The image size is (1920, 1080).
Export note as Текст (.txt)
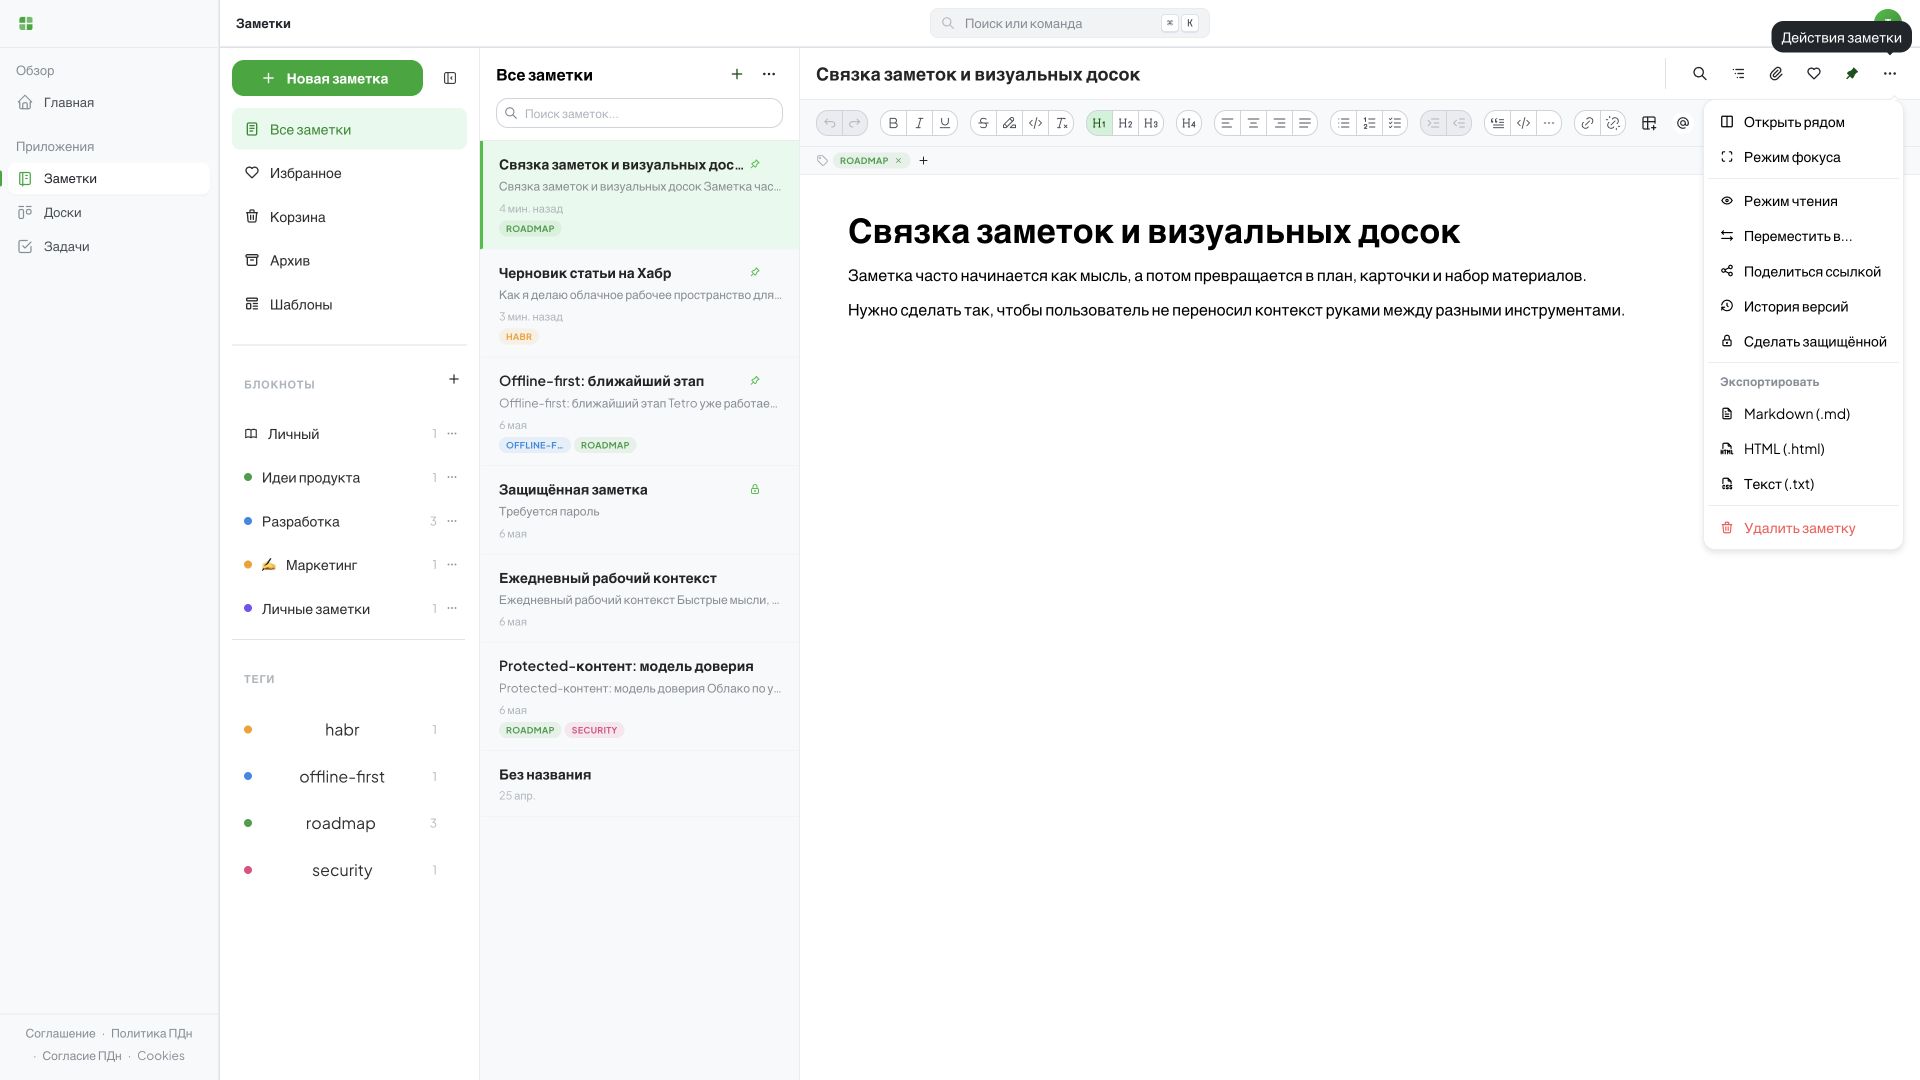click(1803, 484)
